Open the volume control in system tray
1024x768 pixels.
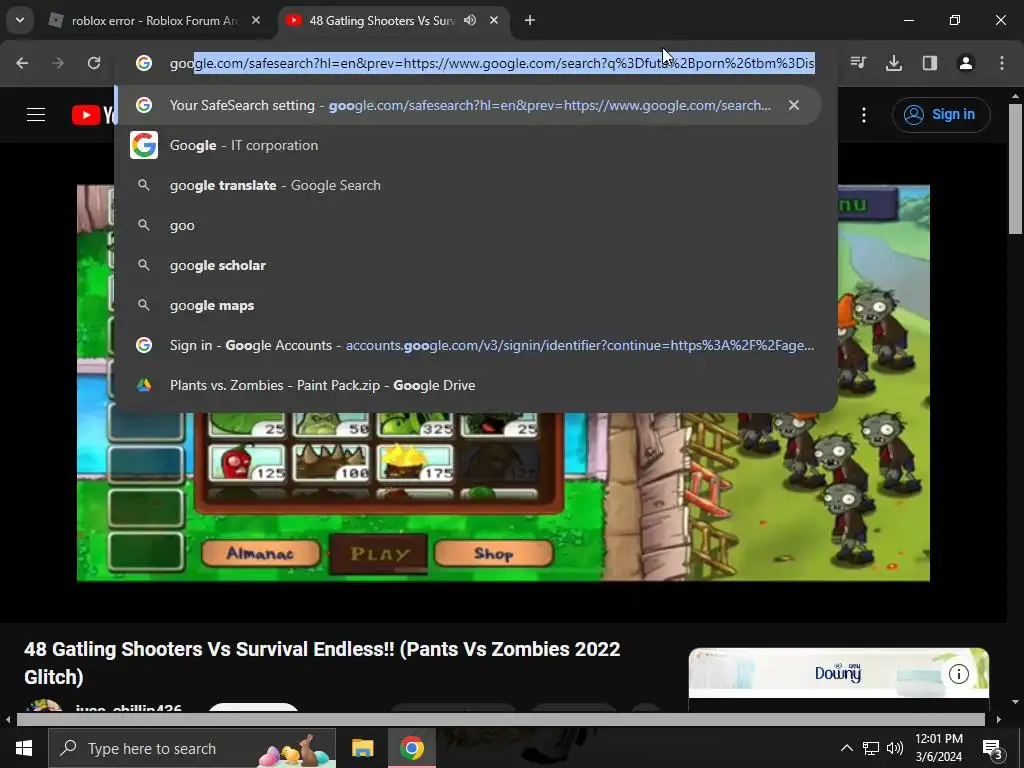(x=895, y=748)
